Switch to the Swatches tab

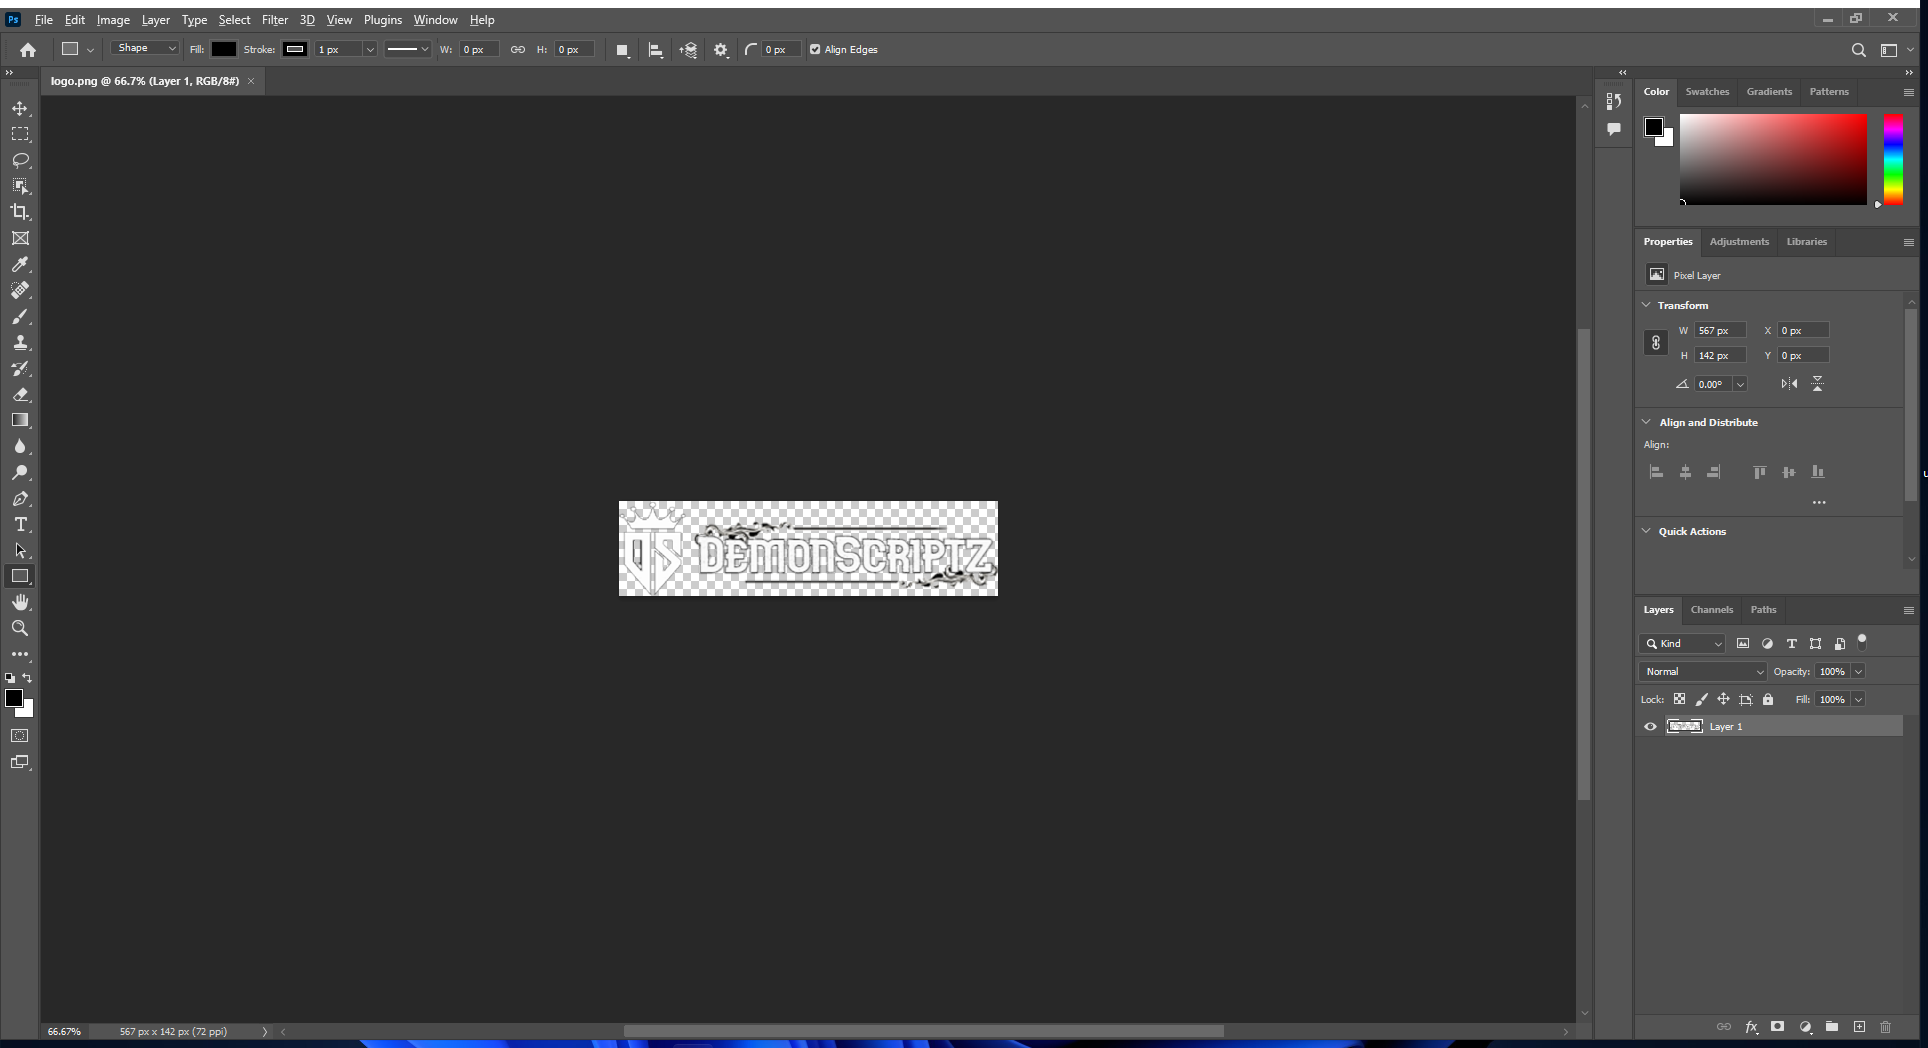pos(1707,92)
